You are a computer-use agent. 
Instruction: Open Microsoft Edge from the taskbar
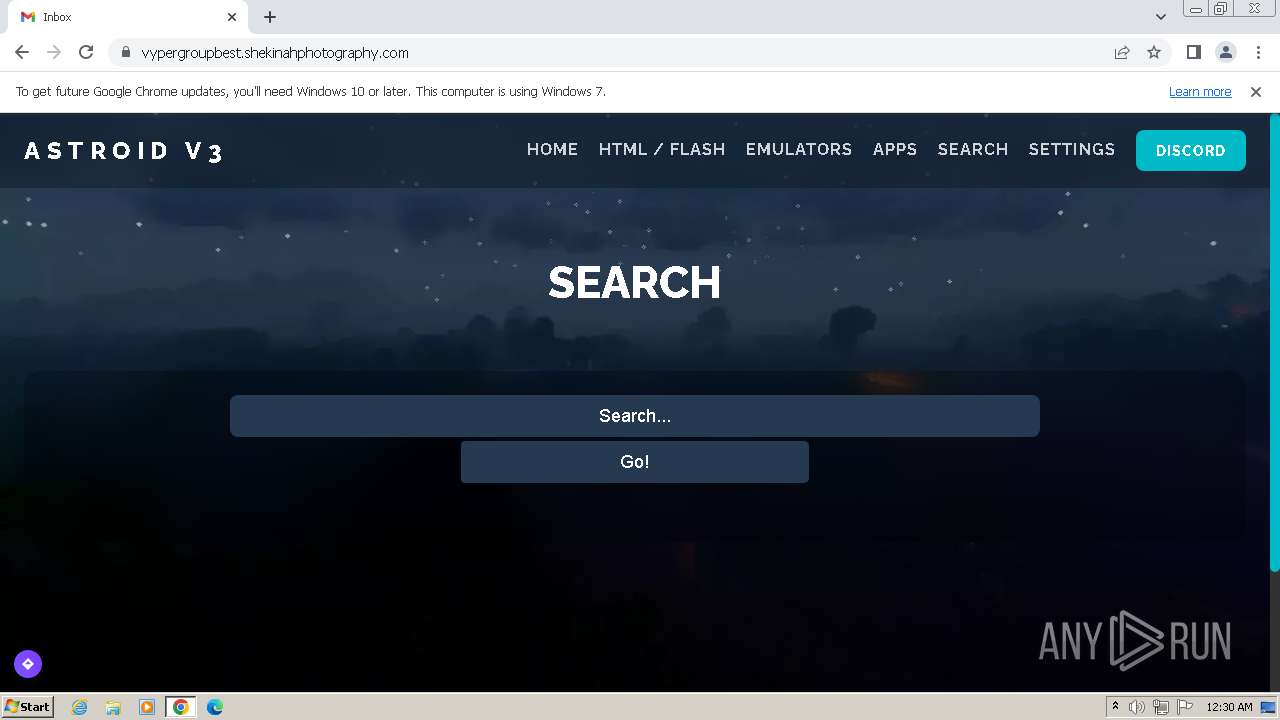pos(215,707)
